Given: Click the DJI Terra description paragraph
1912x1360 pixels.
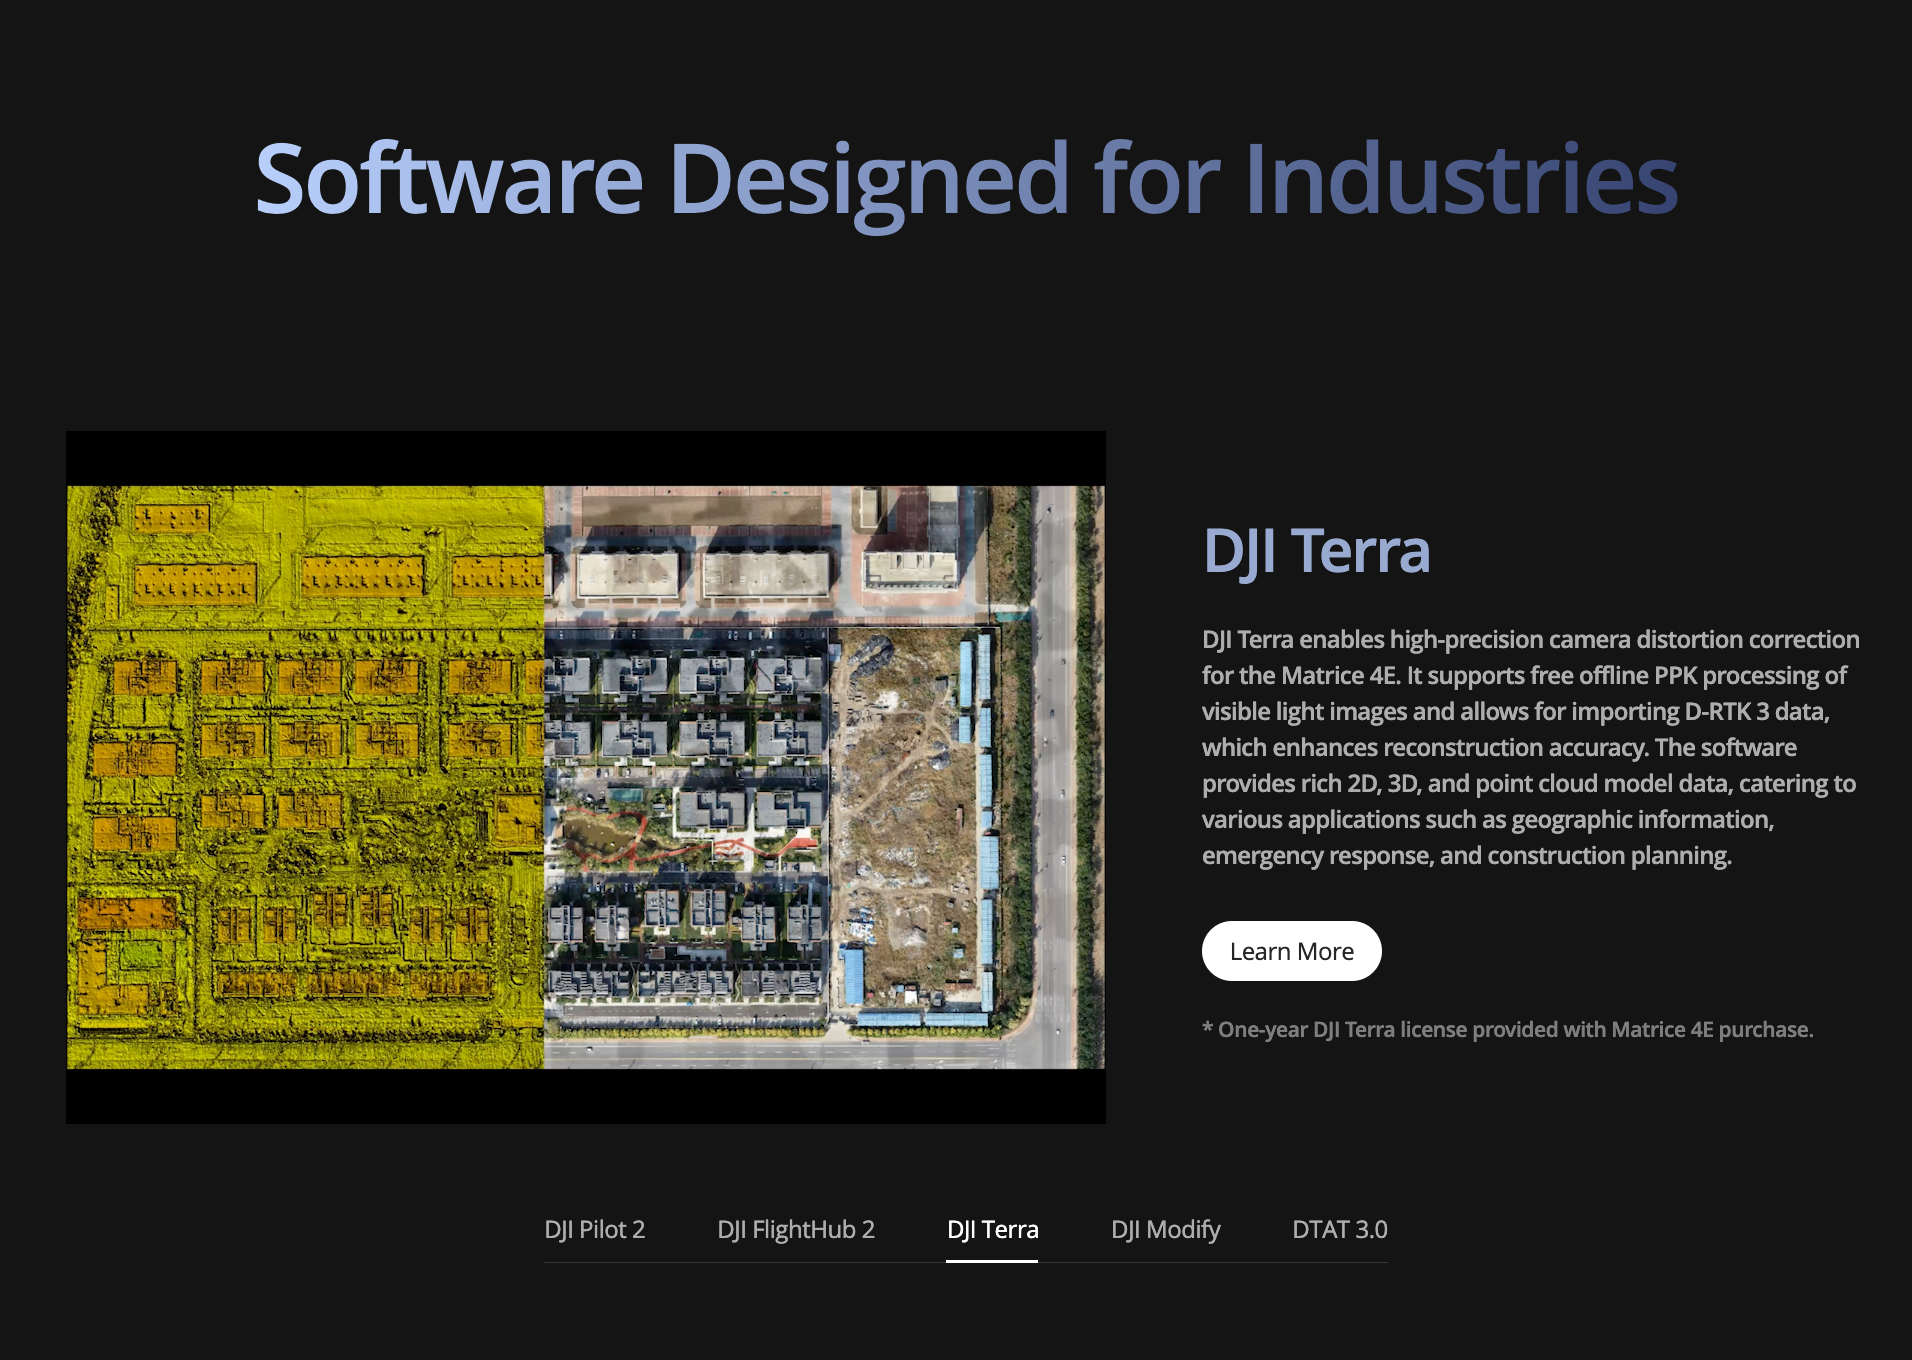Looking at the screenshot, I should pyautogui.click(x=1530, y=747).
